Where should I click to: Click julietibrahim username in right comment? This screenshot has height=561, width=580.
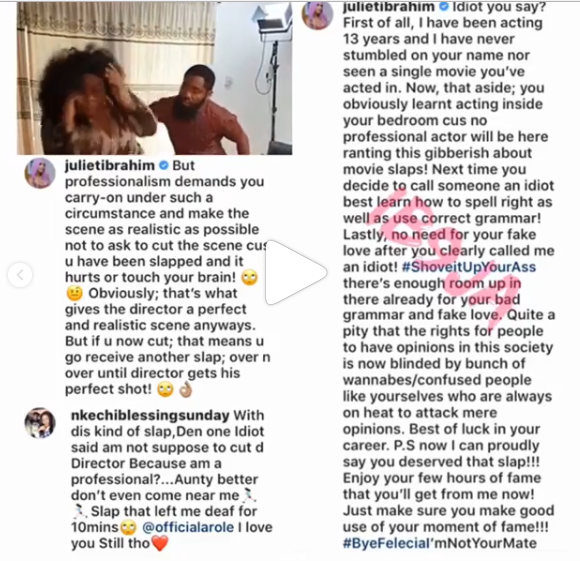pyautogui.click(x=389, y=6)
